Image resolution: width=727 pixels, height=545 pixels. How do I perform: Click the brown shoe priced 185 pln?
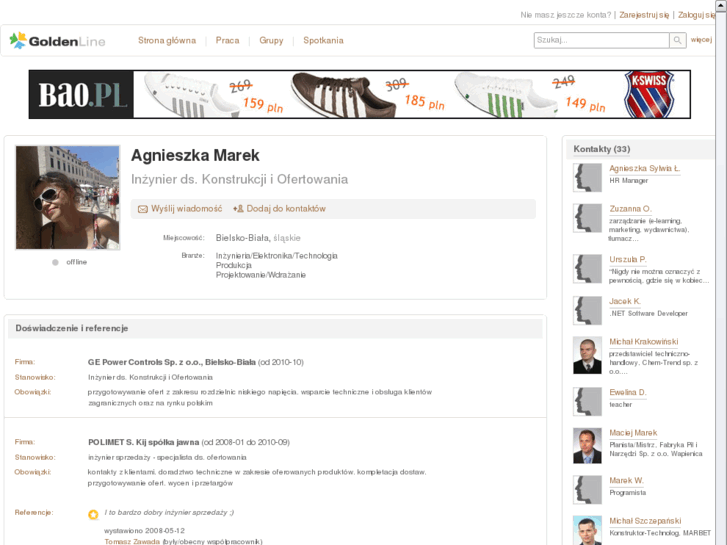(x=344, y=94)
